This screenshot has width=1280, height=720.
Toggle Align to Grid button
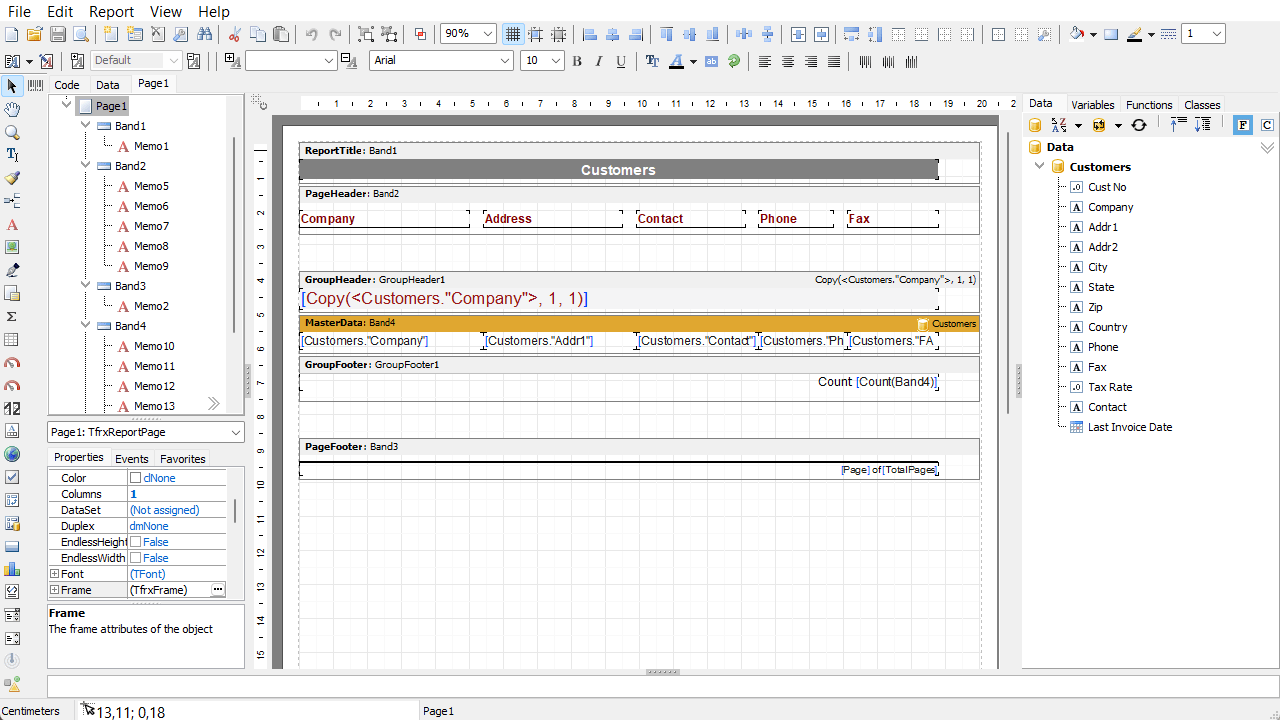pos(536,34)
